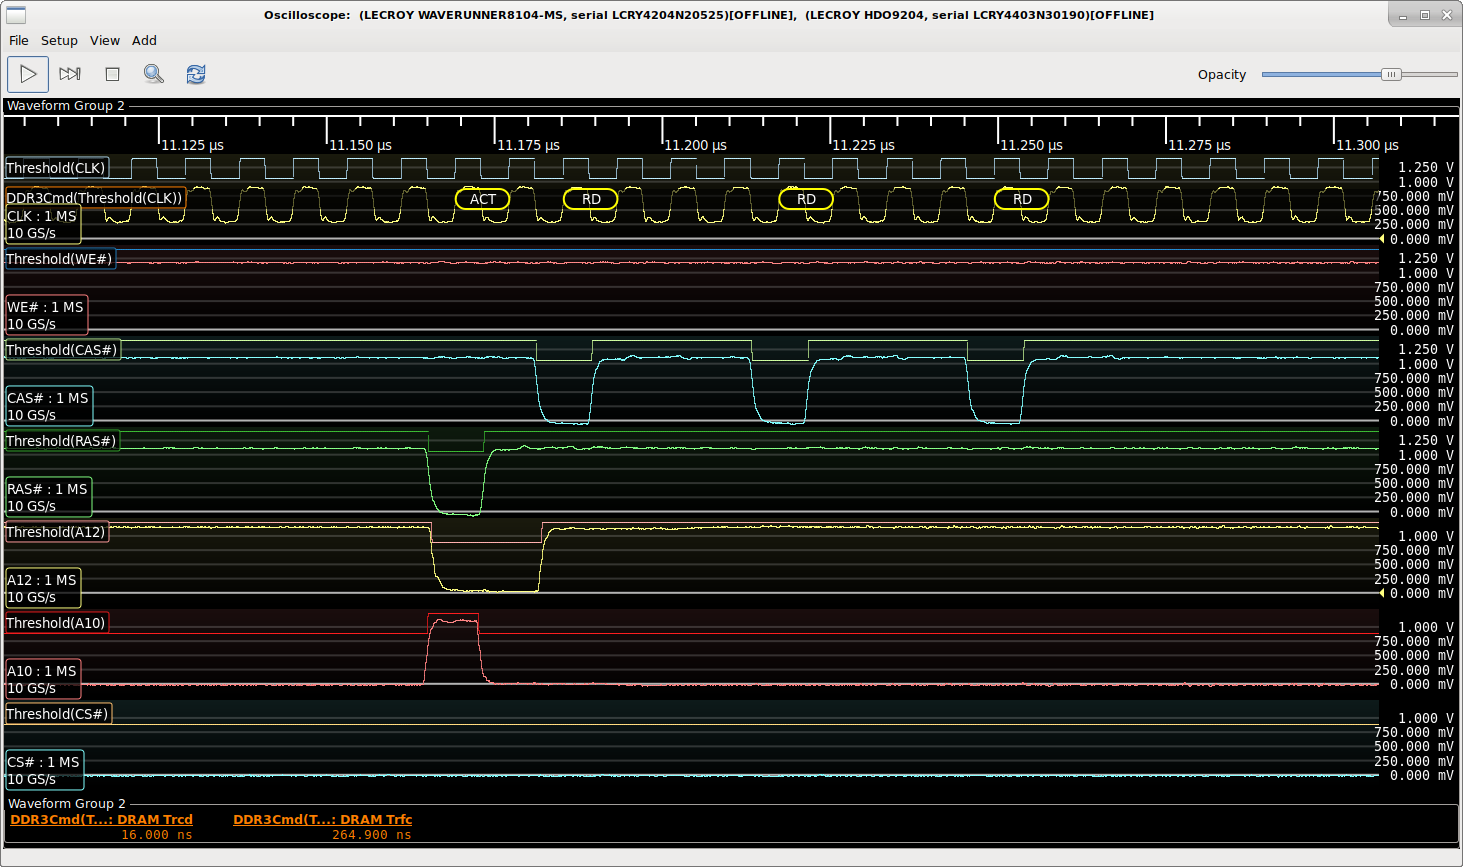Select the Threshold(WE#) channel label

coord(60,259)
